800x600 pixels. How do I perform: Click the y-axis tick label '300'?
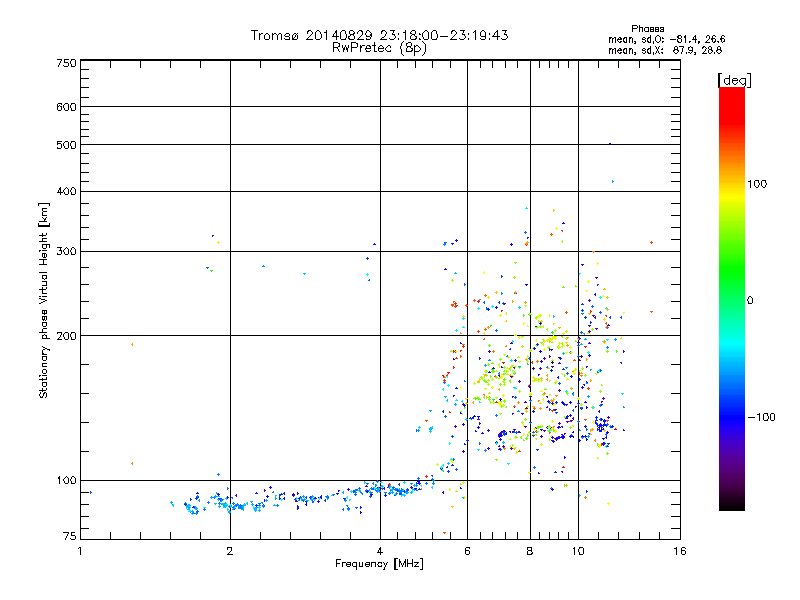pyautogui.click(x=66, y=252)
